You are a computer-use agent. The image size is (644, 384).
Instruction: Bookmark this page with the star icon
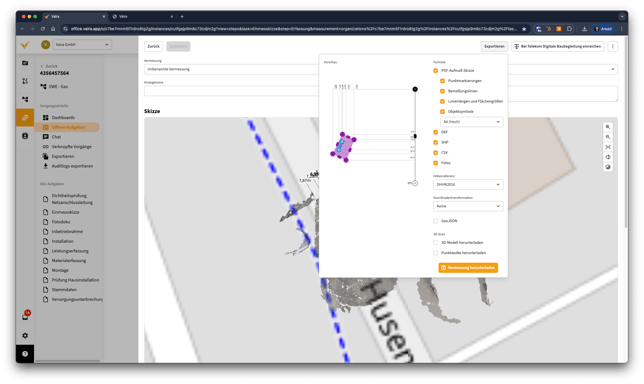(x=524, y=29)
